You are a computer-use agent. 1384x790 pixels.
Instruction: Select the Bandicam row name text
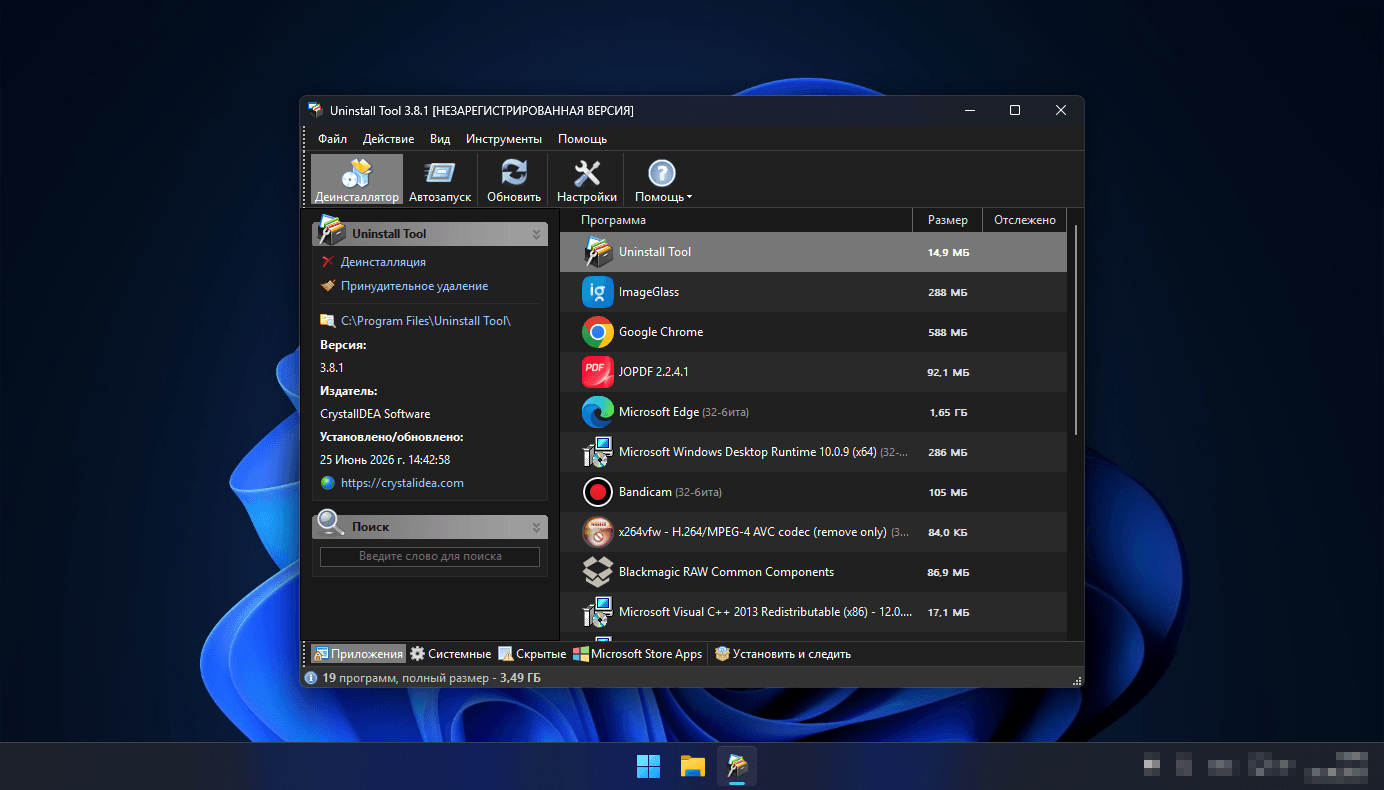pyautogui.click(x=645, y=492)
